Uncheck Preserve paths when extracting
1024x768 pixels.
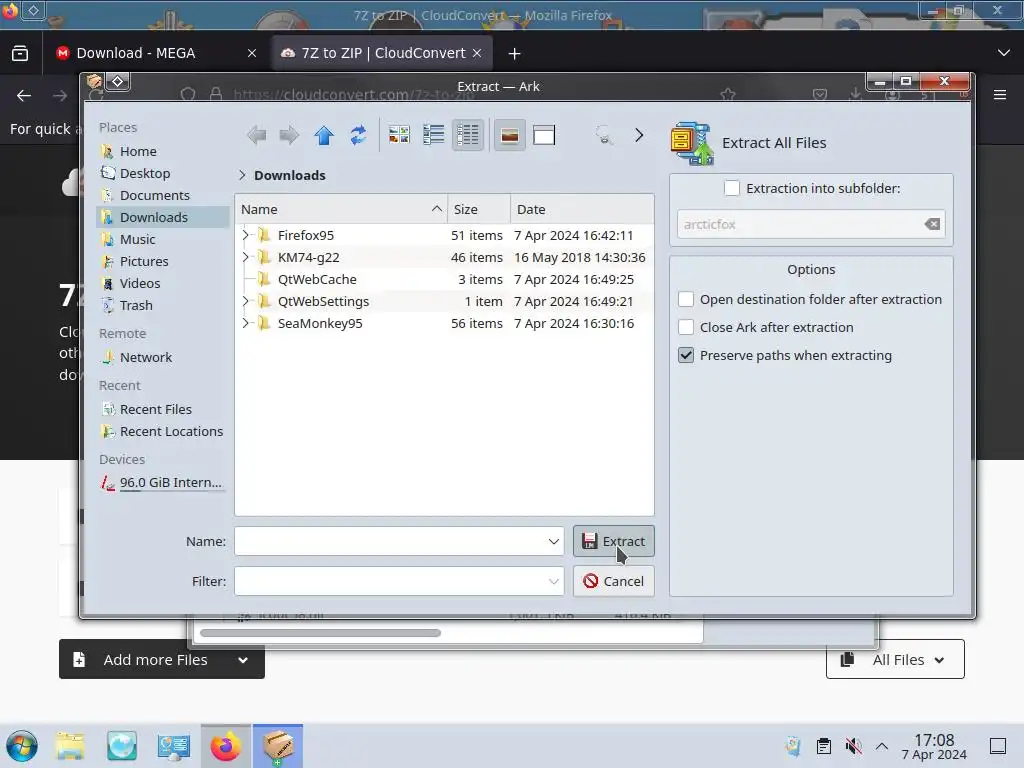tap(686, 355)
